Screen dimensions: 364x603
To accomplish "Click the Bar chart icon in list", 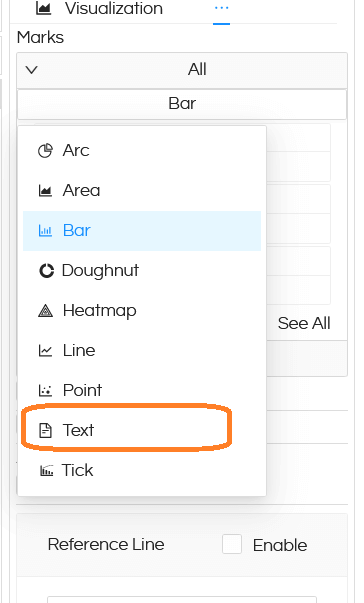I will point(45,230).
